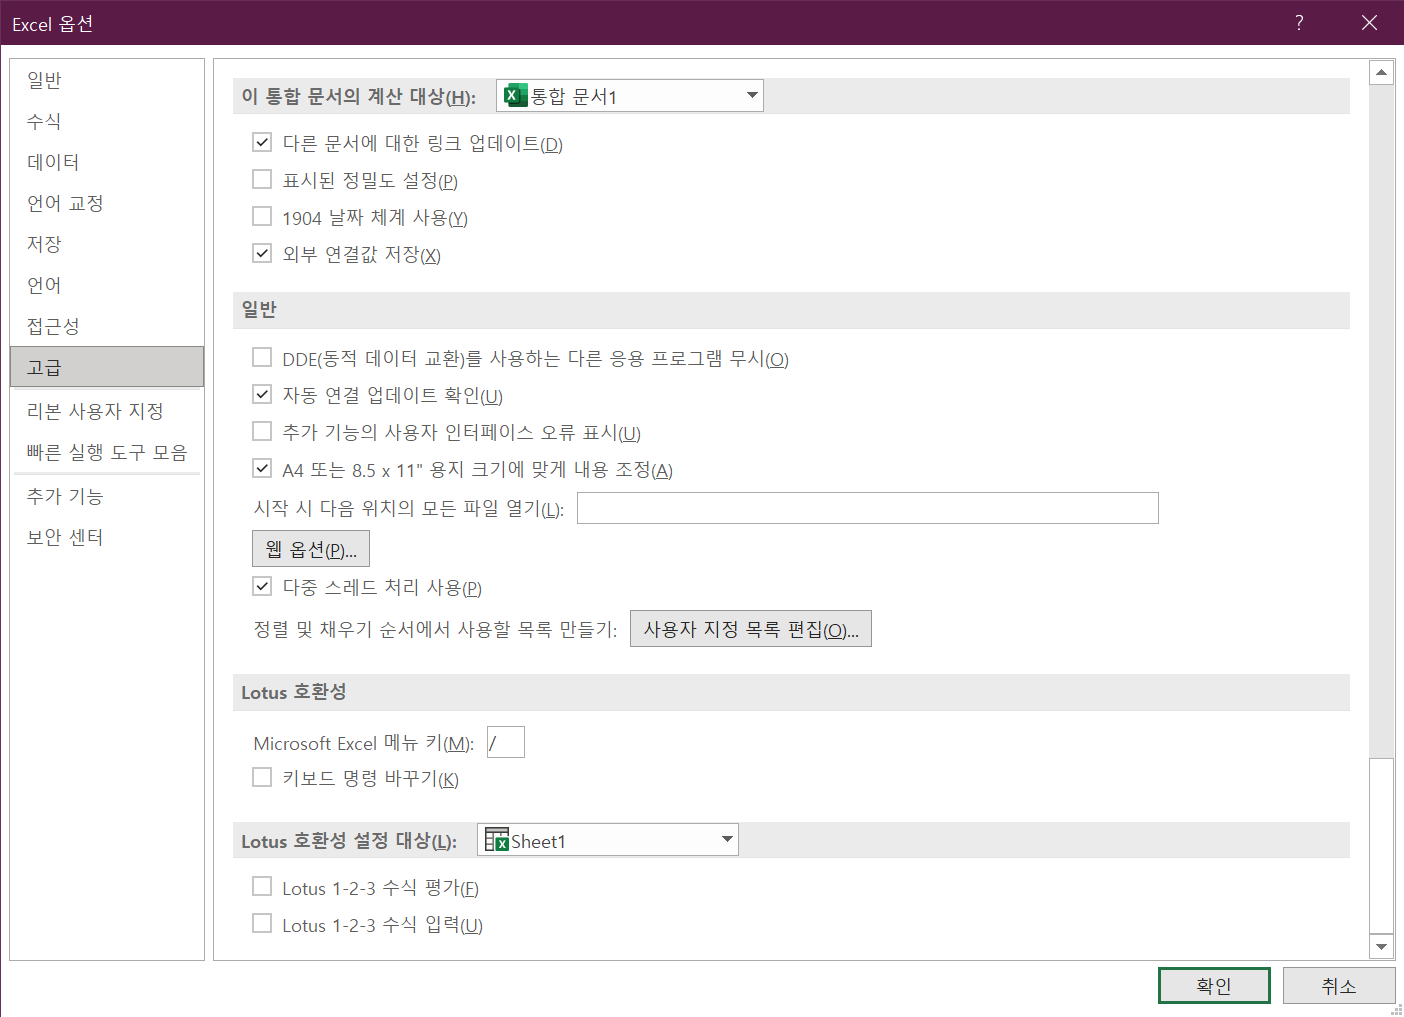Close the Excel 옵션 dialog
Viewport: 1404px width, 1017px height.
pos(1369,23)
